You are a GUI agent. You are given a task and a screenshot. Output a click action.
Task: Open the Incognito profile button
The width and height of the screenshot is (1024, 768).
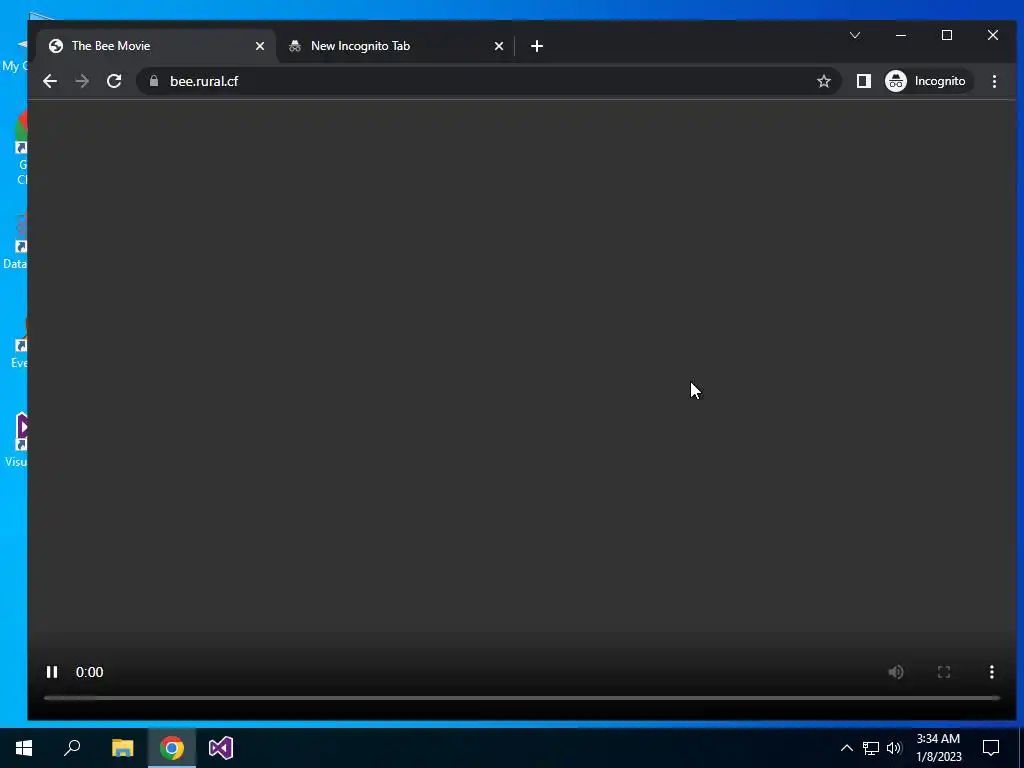pyautogui.click(x=927, y=81)
